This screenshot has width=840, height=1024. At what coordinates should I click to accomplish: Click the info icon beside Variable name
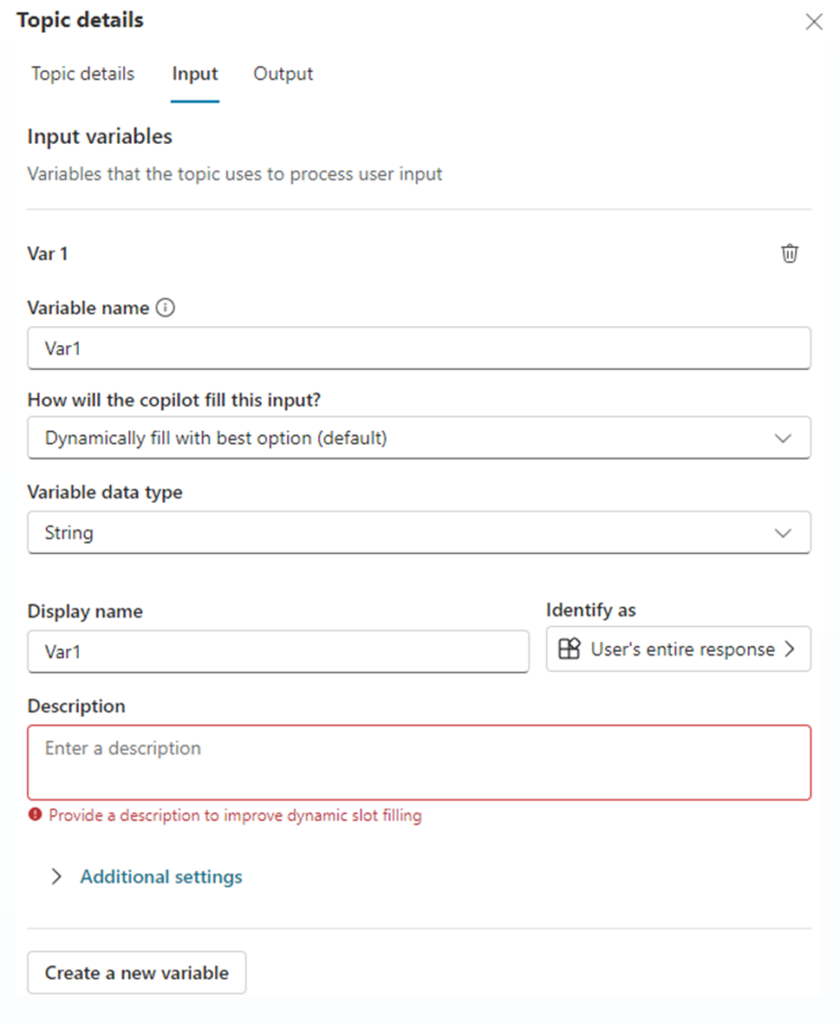click(166, 308)
